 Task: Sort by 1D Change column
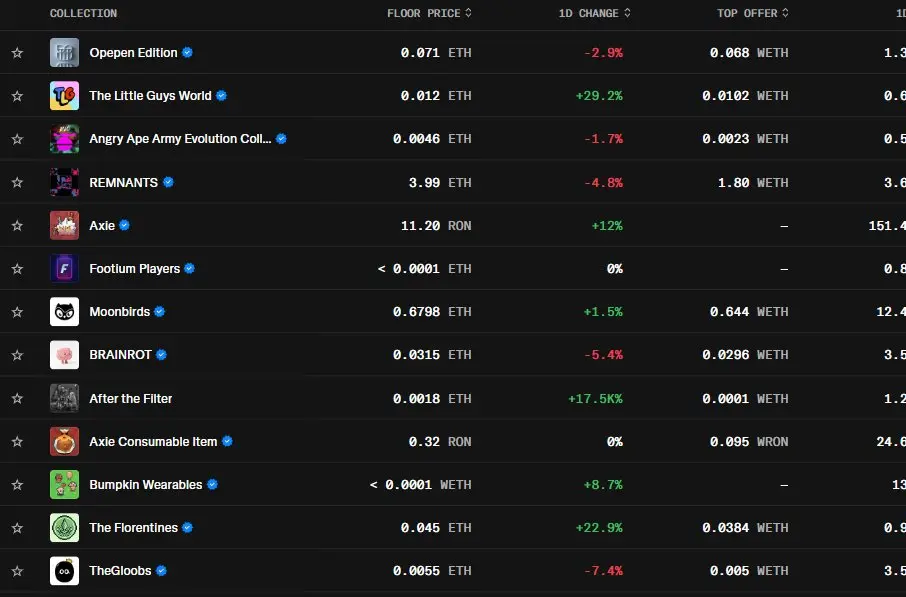594,13
